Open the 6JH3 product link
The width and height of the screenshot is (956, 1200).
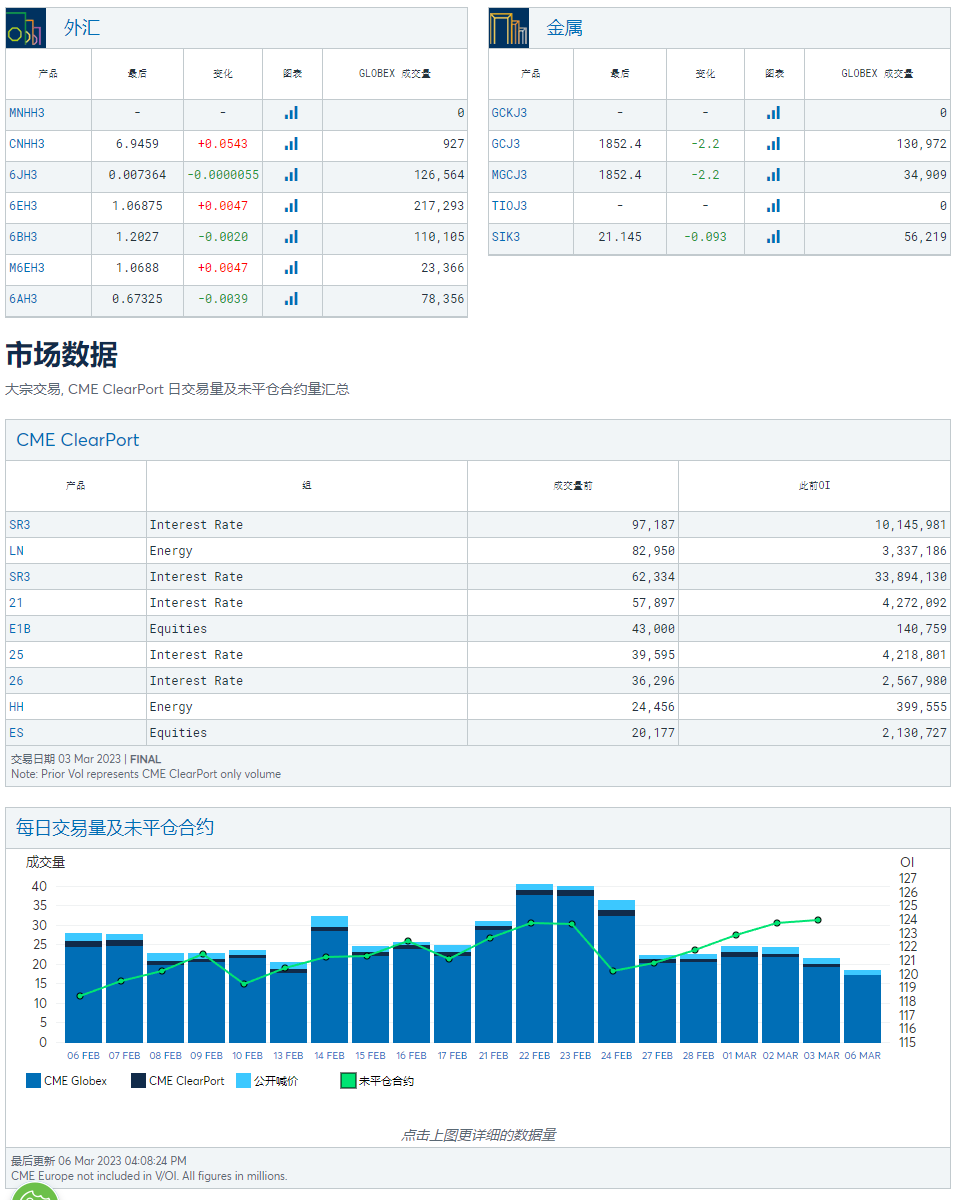[x=23, y=175]
